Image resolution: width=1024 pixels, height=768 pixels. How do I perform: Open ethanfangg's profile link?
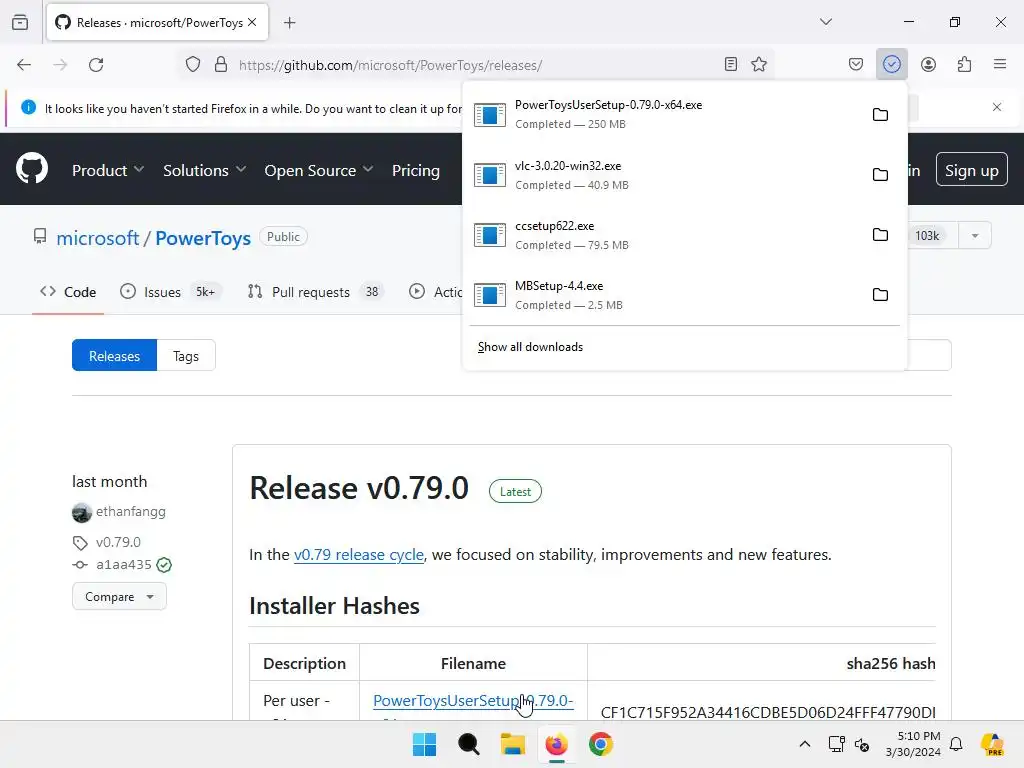131,511
